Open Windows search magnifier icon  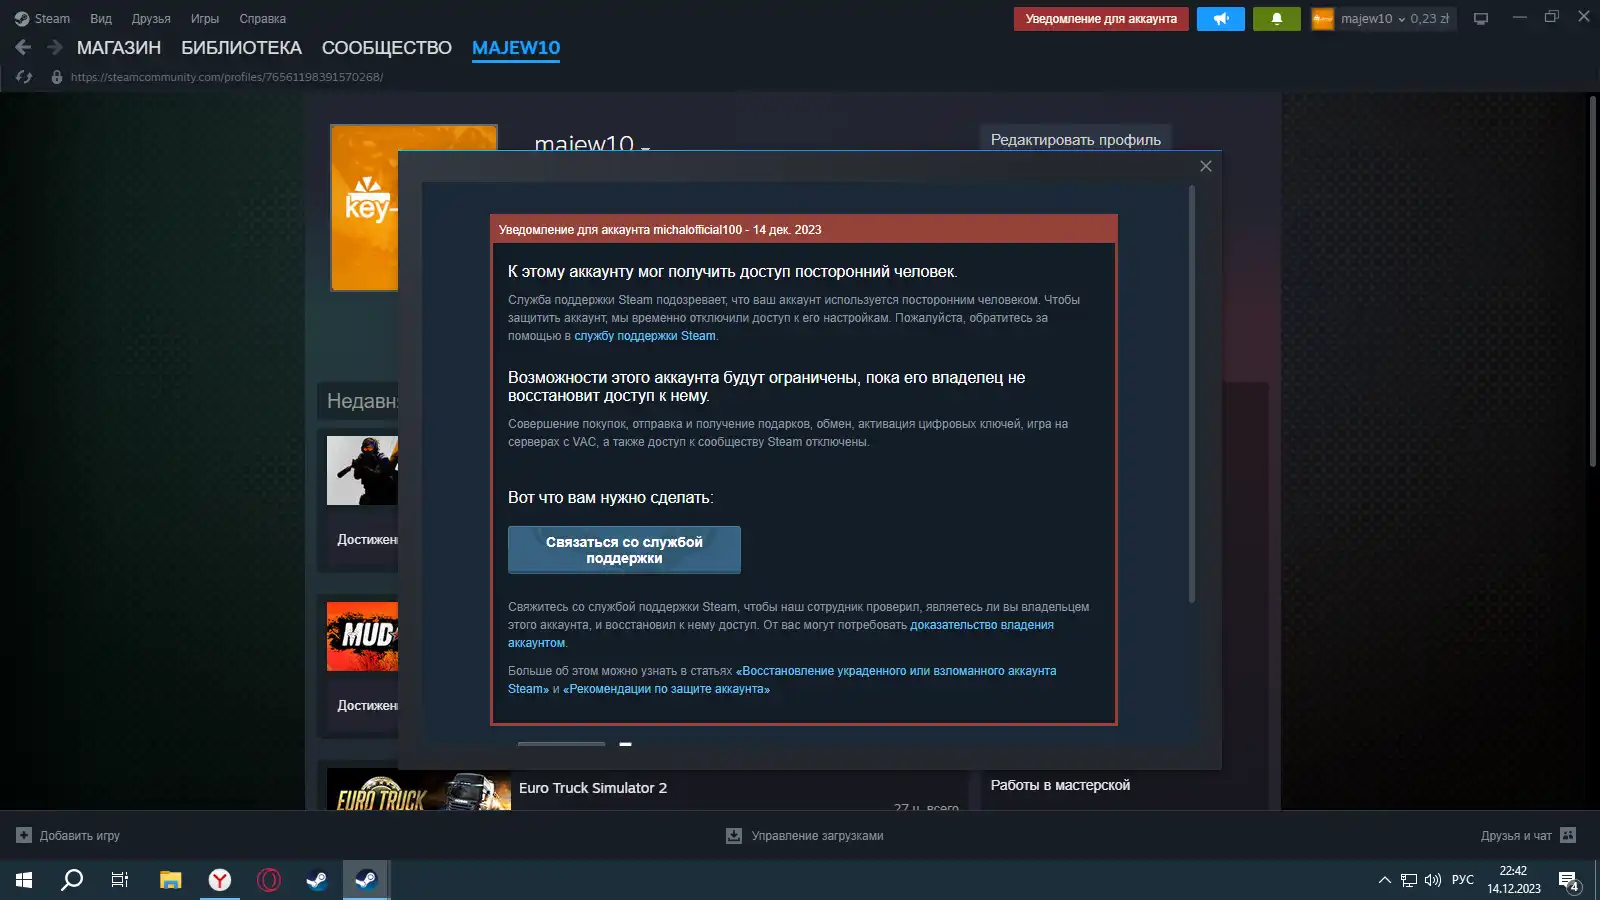(72, 880)
